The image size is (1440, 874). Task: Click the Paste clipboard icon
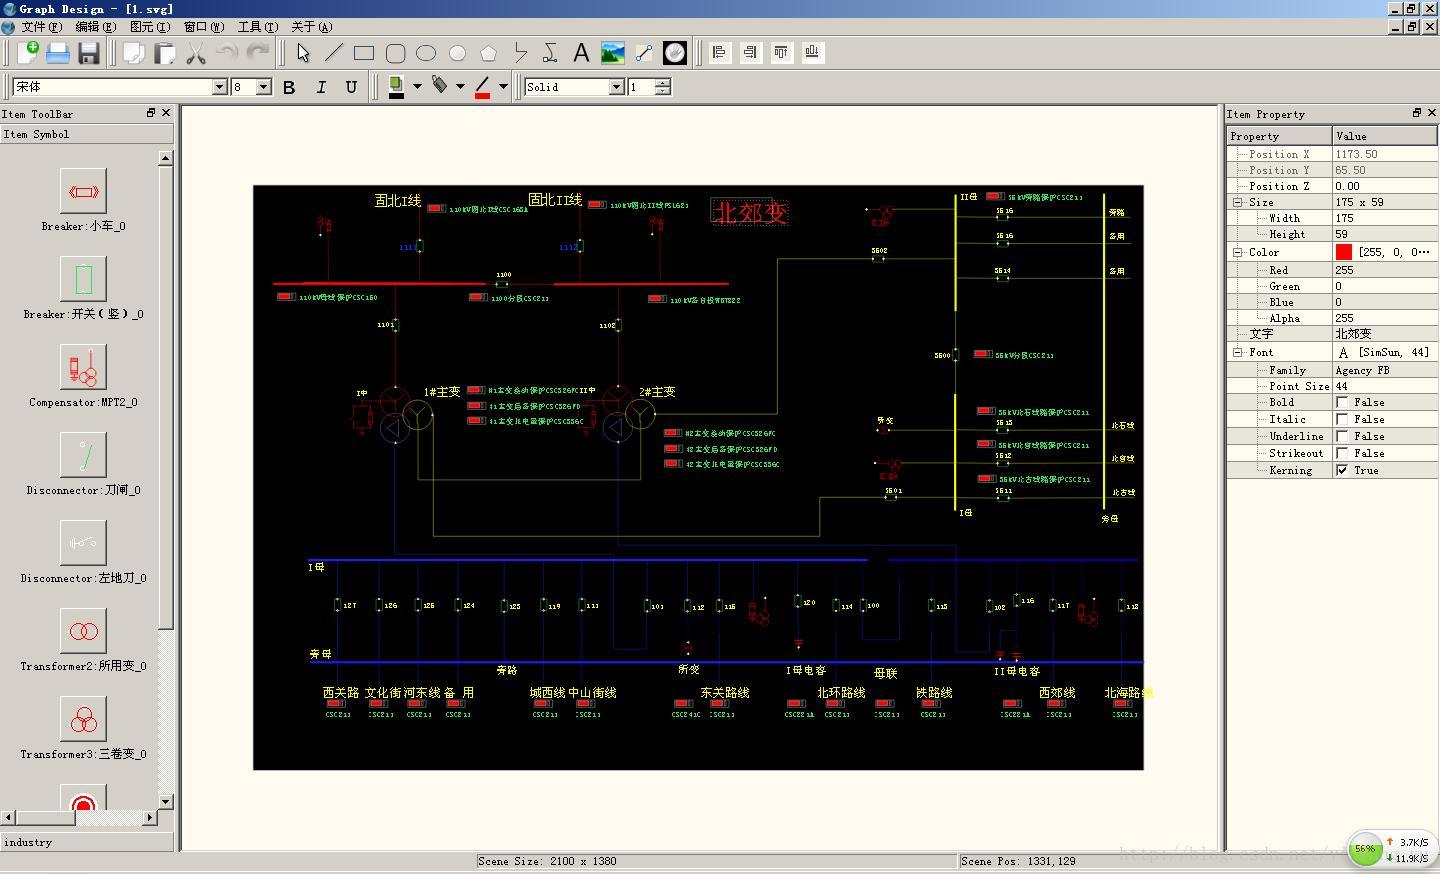coord(165,53)
